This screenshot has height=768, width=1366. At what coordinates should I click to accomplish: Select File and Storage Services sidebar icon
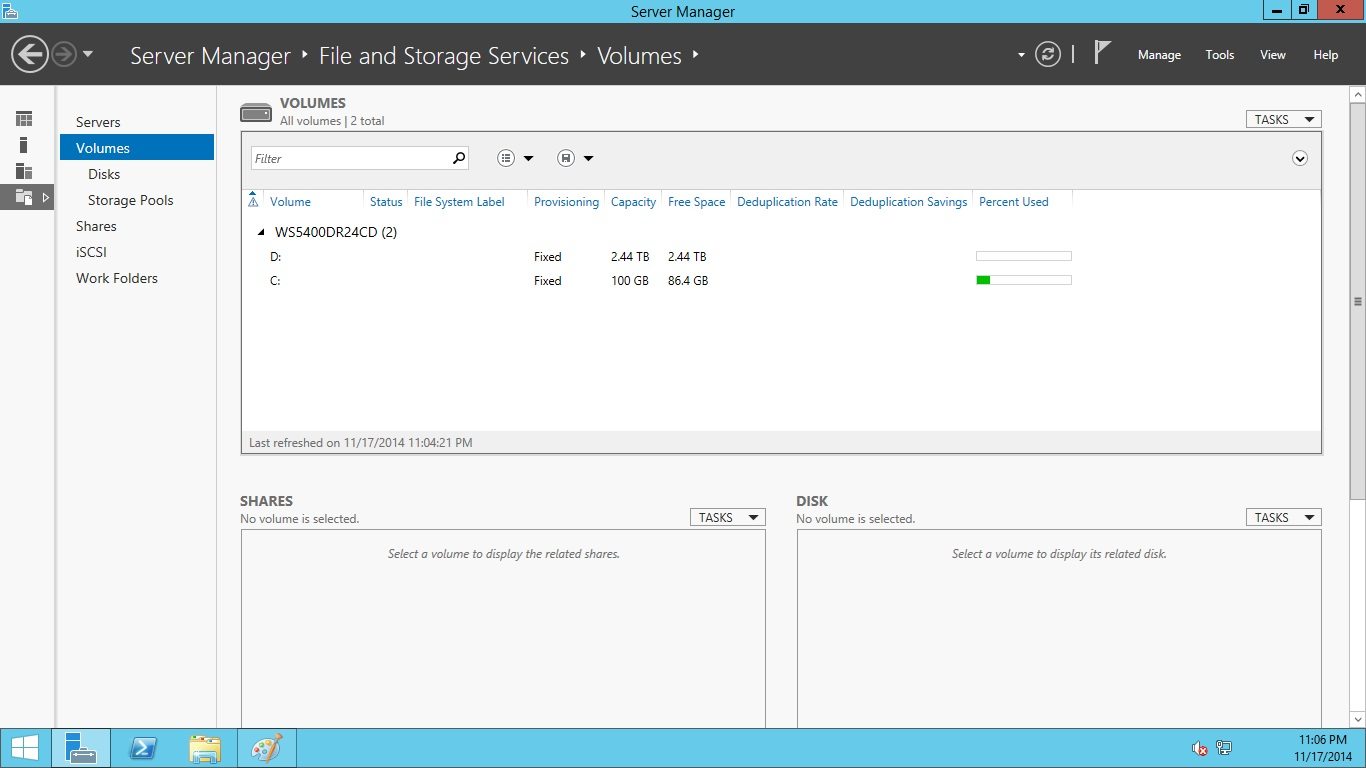(x=26, y=197)
